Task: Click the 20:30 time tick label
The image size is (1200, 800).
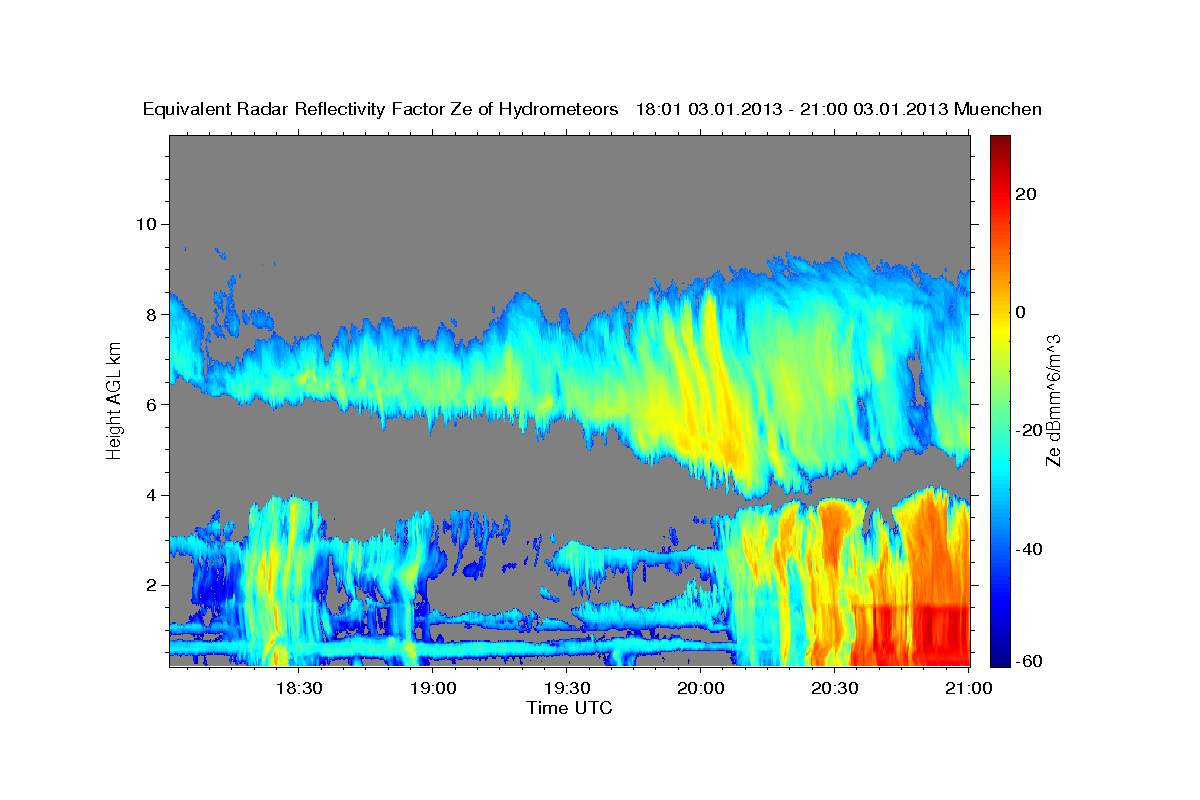Action: pyautogui.click(x=834, y=688)
